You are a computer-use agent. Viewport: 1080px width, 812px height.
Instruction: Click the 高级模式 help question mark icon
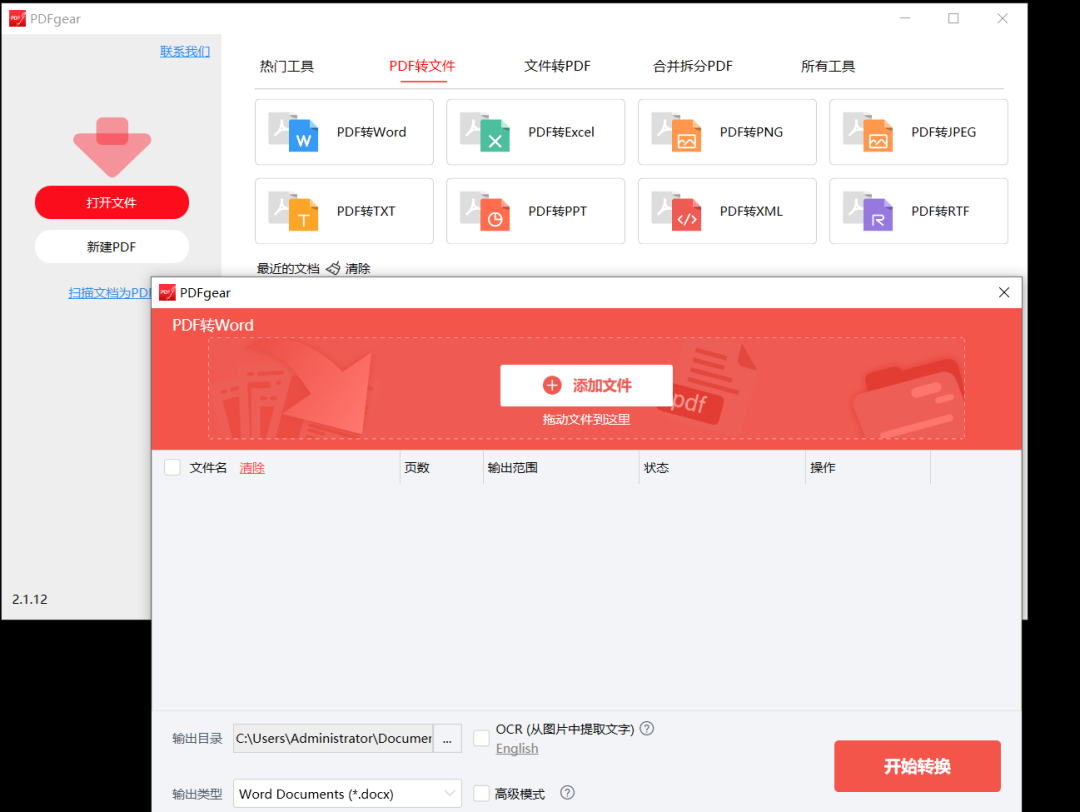coord(567,793)
